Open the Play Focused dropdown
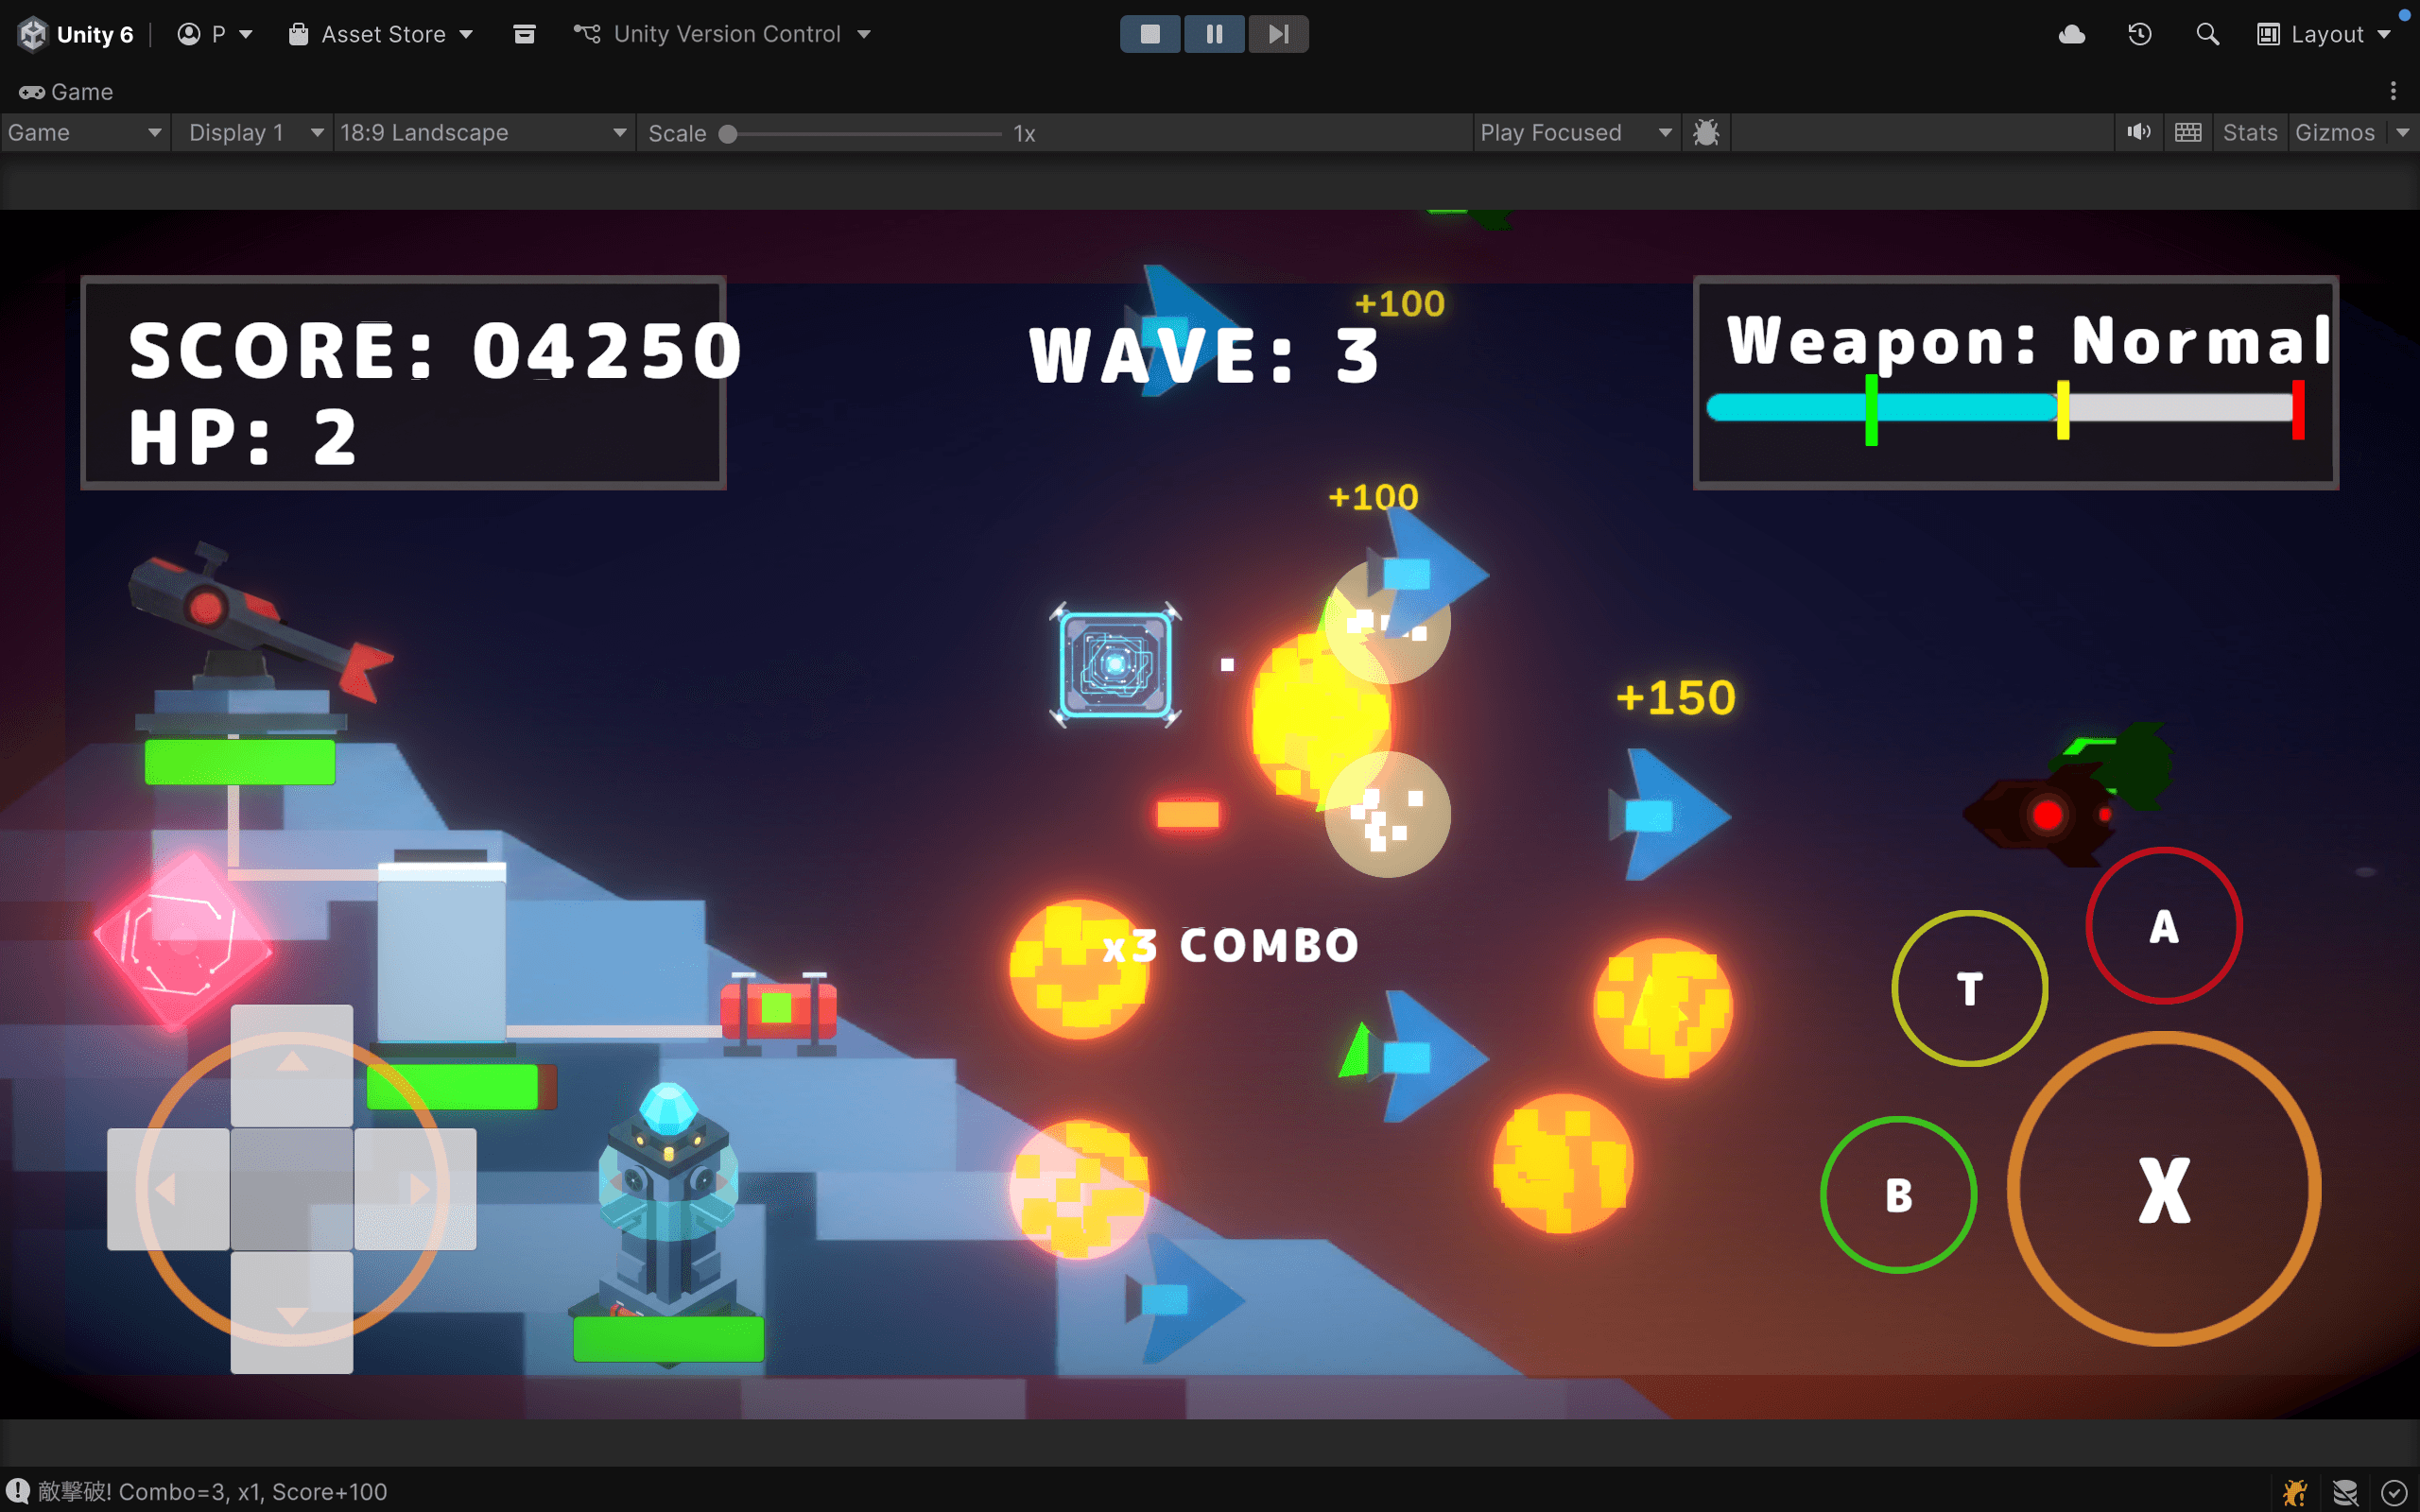The width and height of the screenshot is (2420, 1512). 1575,133
